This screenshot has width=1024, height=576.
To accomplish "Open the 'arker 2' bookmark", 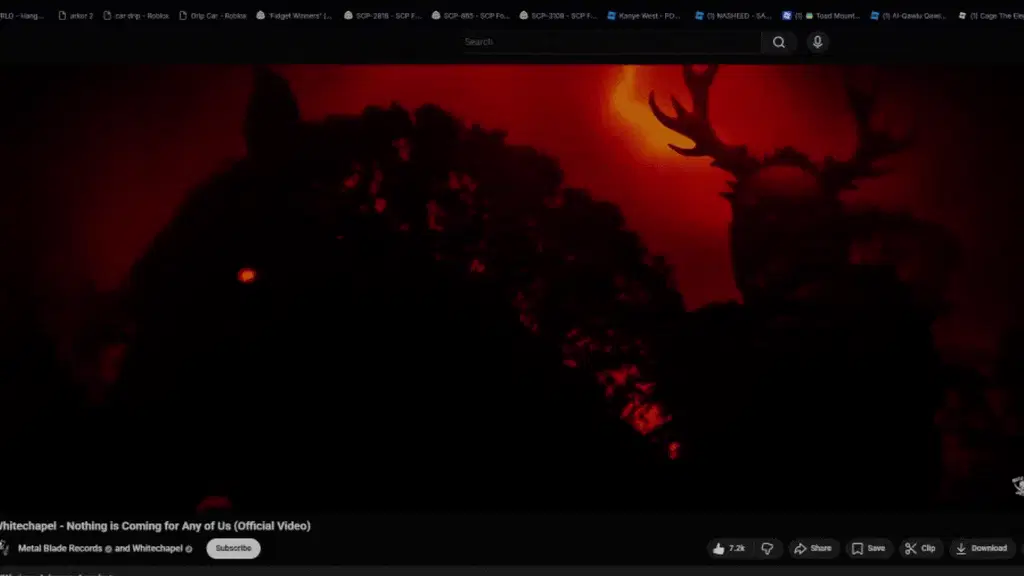I will tap(76, 16).
